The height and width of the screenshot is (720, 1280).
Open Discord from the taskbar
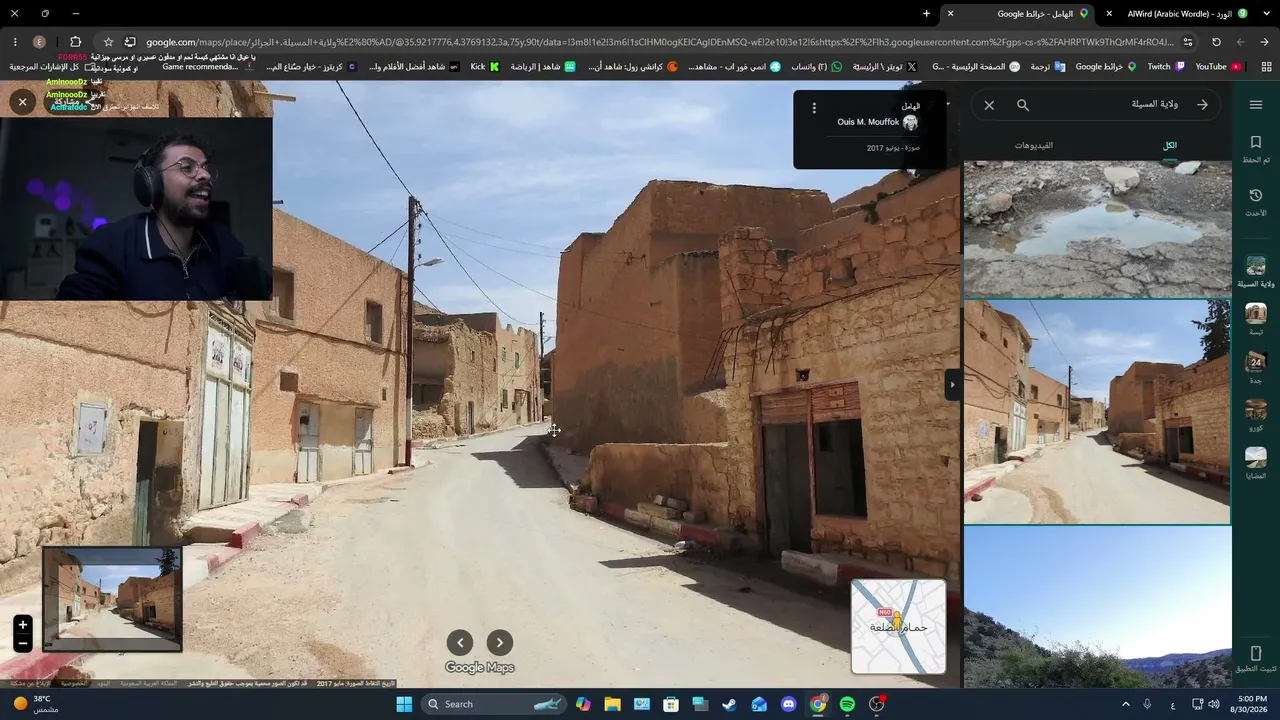(789, 704)
